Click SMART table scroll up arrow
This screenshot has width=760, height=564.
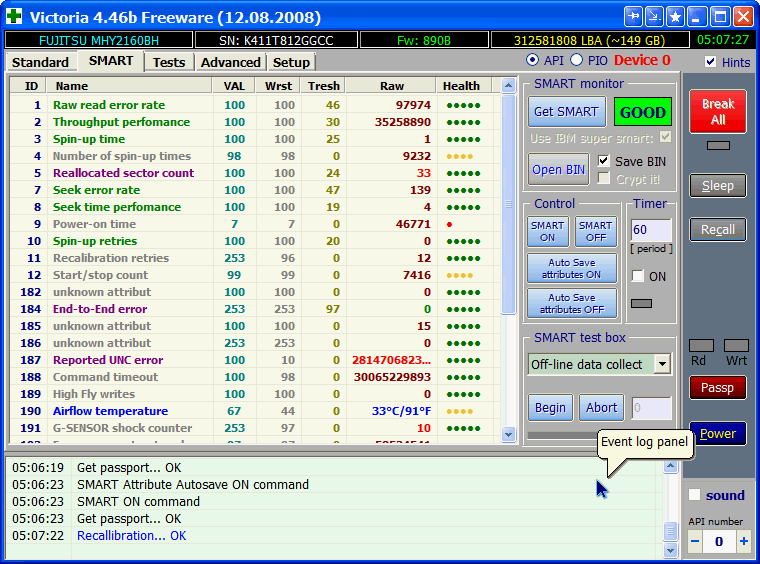(508, 86)
